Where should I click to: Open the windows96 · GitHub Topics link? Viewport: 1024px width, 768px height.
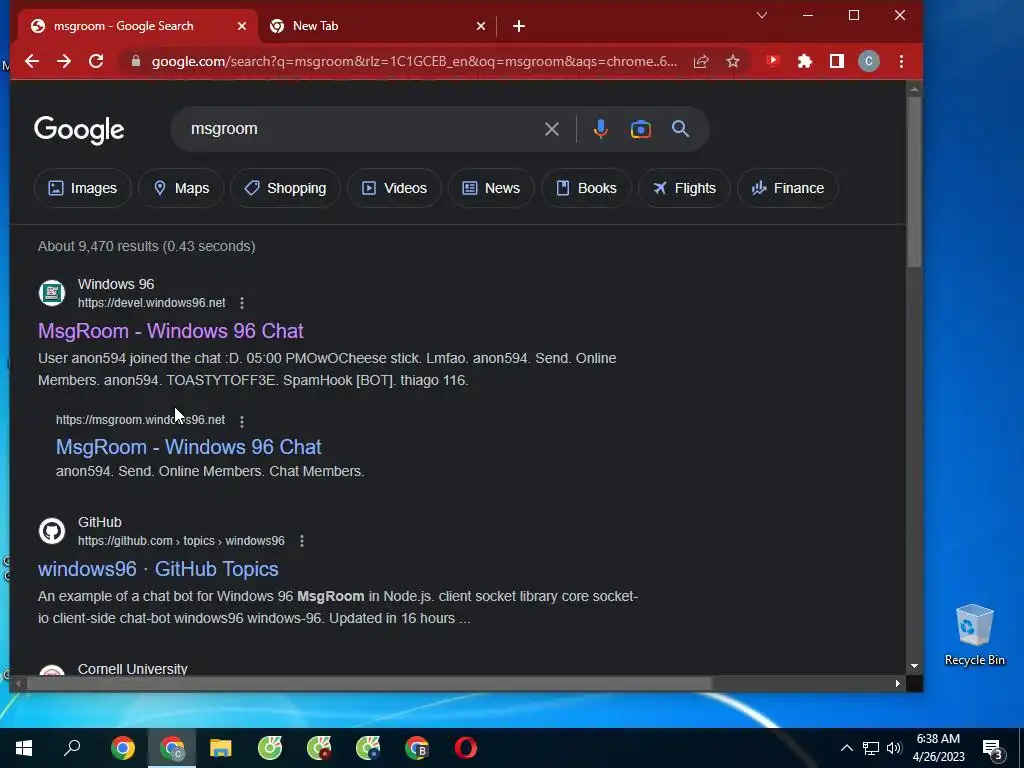pos(158,569)
